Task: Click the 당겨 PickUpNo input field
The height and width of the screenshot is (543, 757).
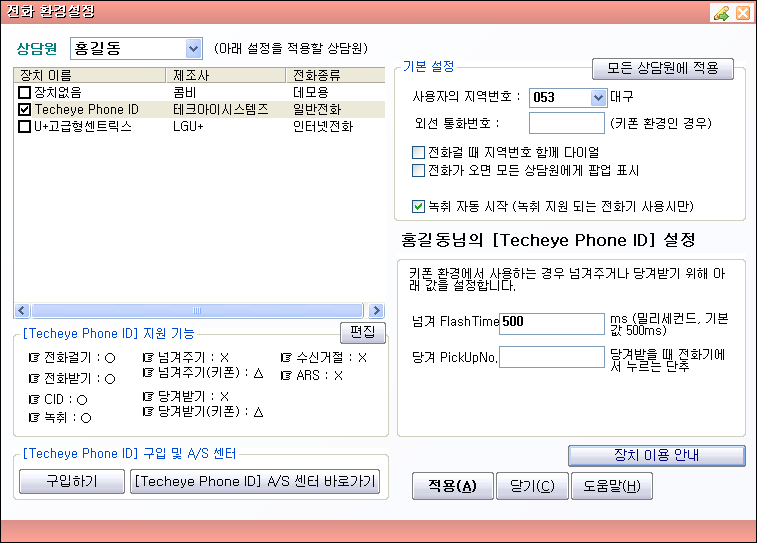Action: (552, 357)
